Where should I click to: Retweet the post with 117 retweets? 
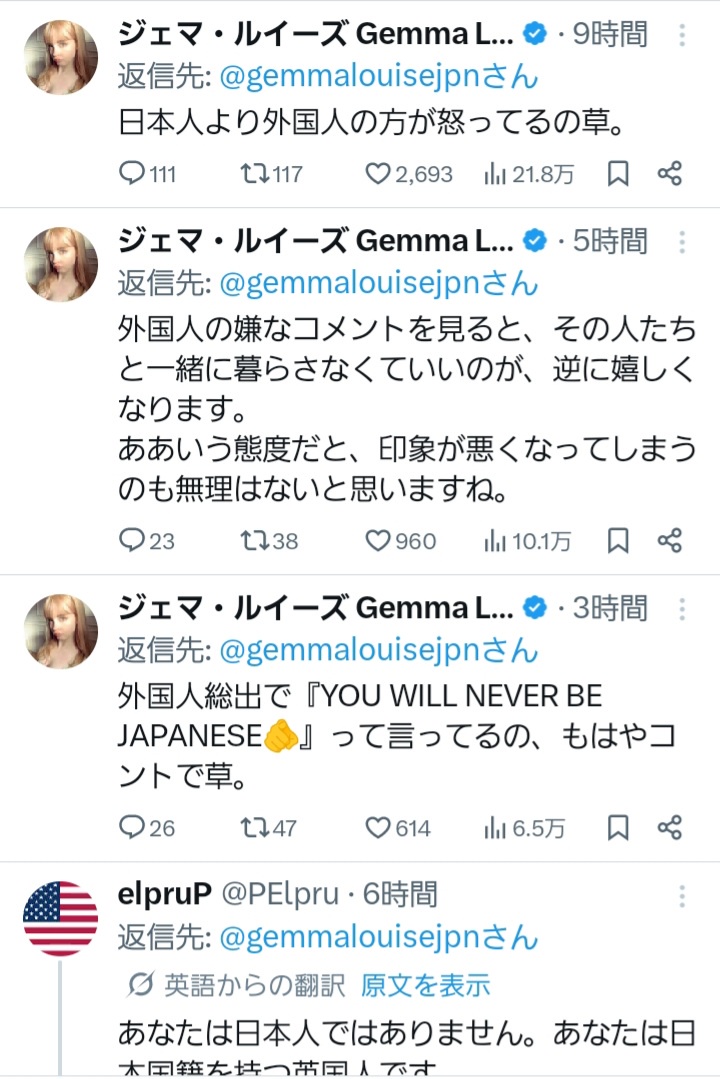256,174
